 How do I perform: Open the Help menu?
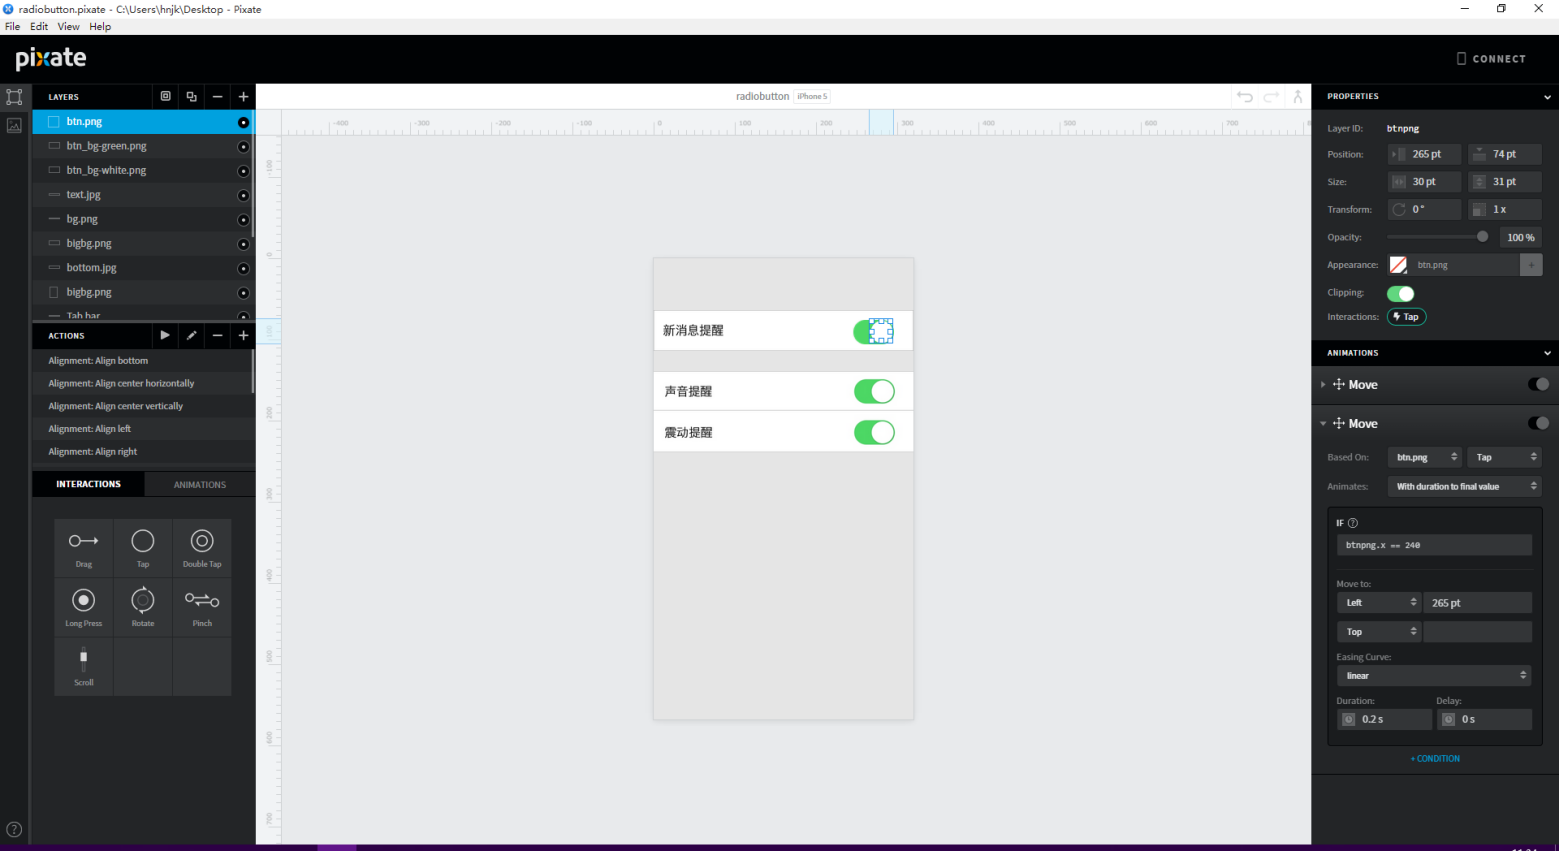point(100,27)
